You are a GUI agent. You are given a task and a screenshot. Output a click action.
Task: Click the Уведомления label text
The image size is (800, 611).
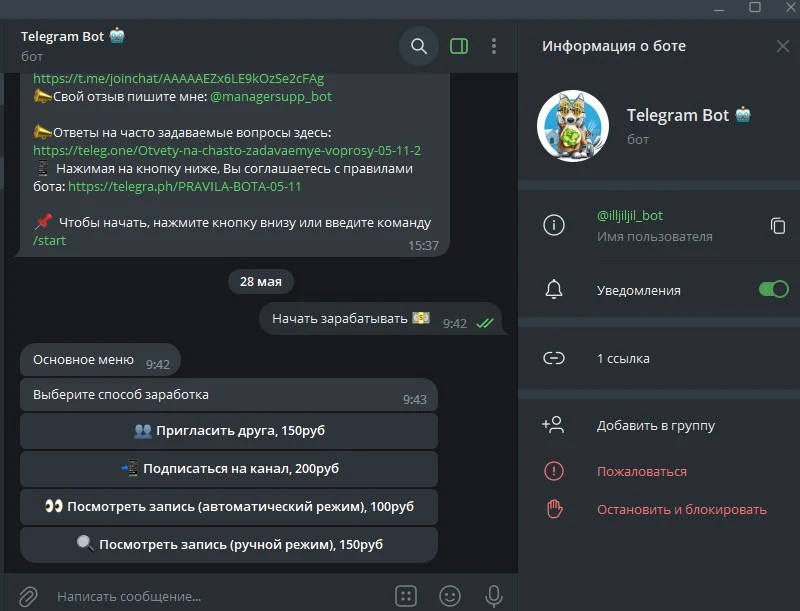(x=639, y=290)
